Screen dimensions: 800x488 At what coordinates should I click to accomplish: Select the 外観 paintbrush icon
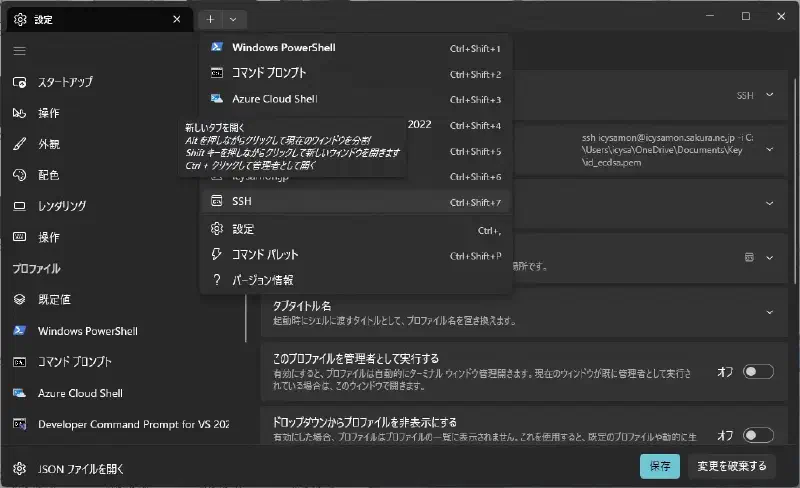click(19, 144)
